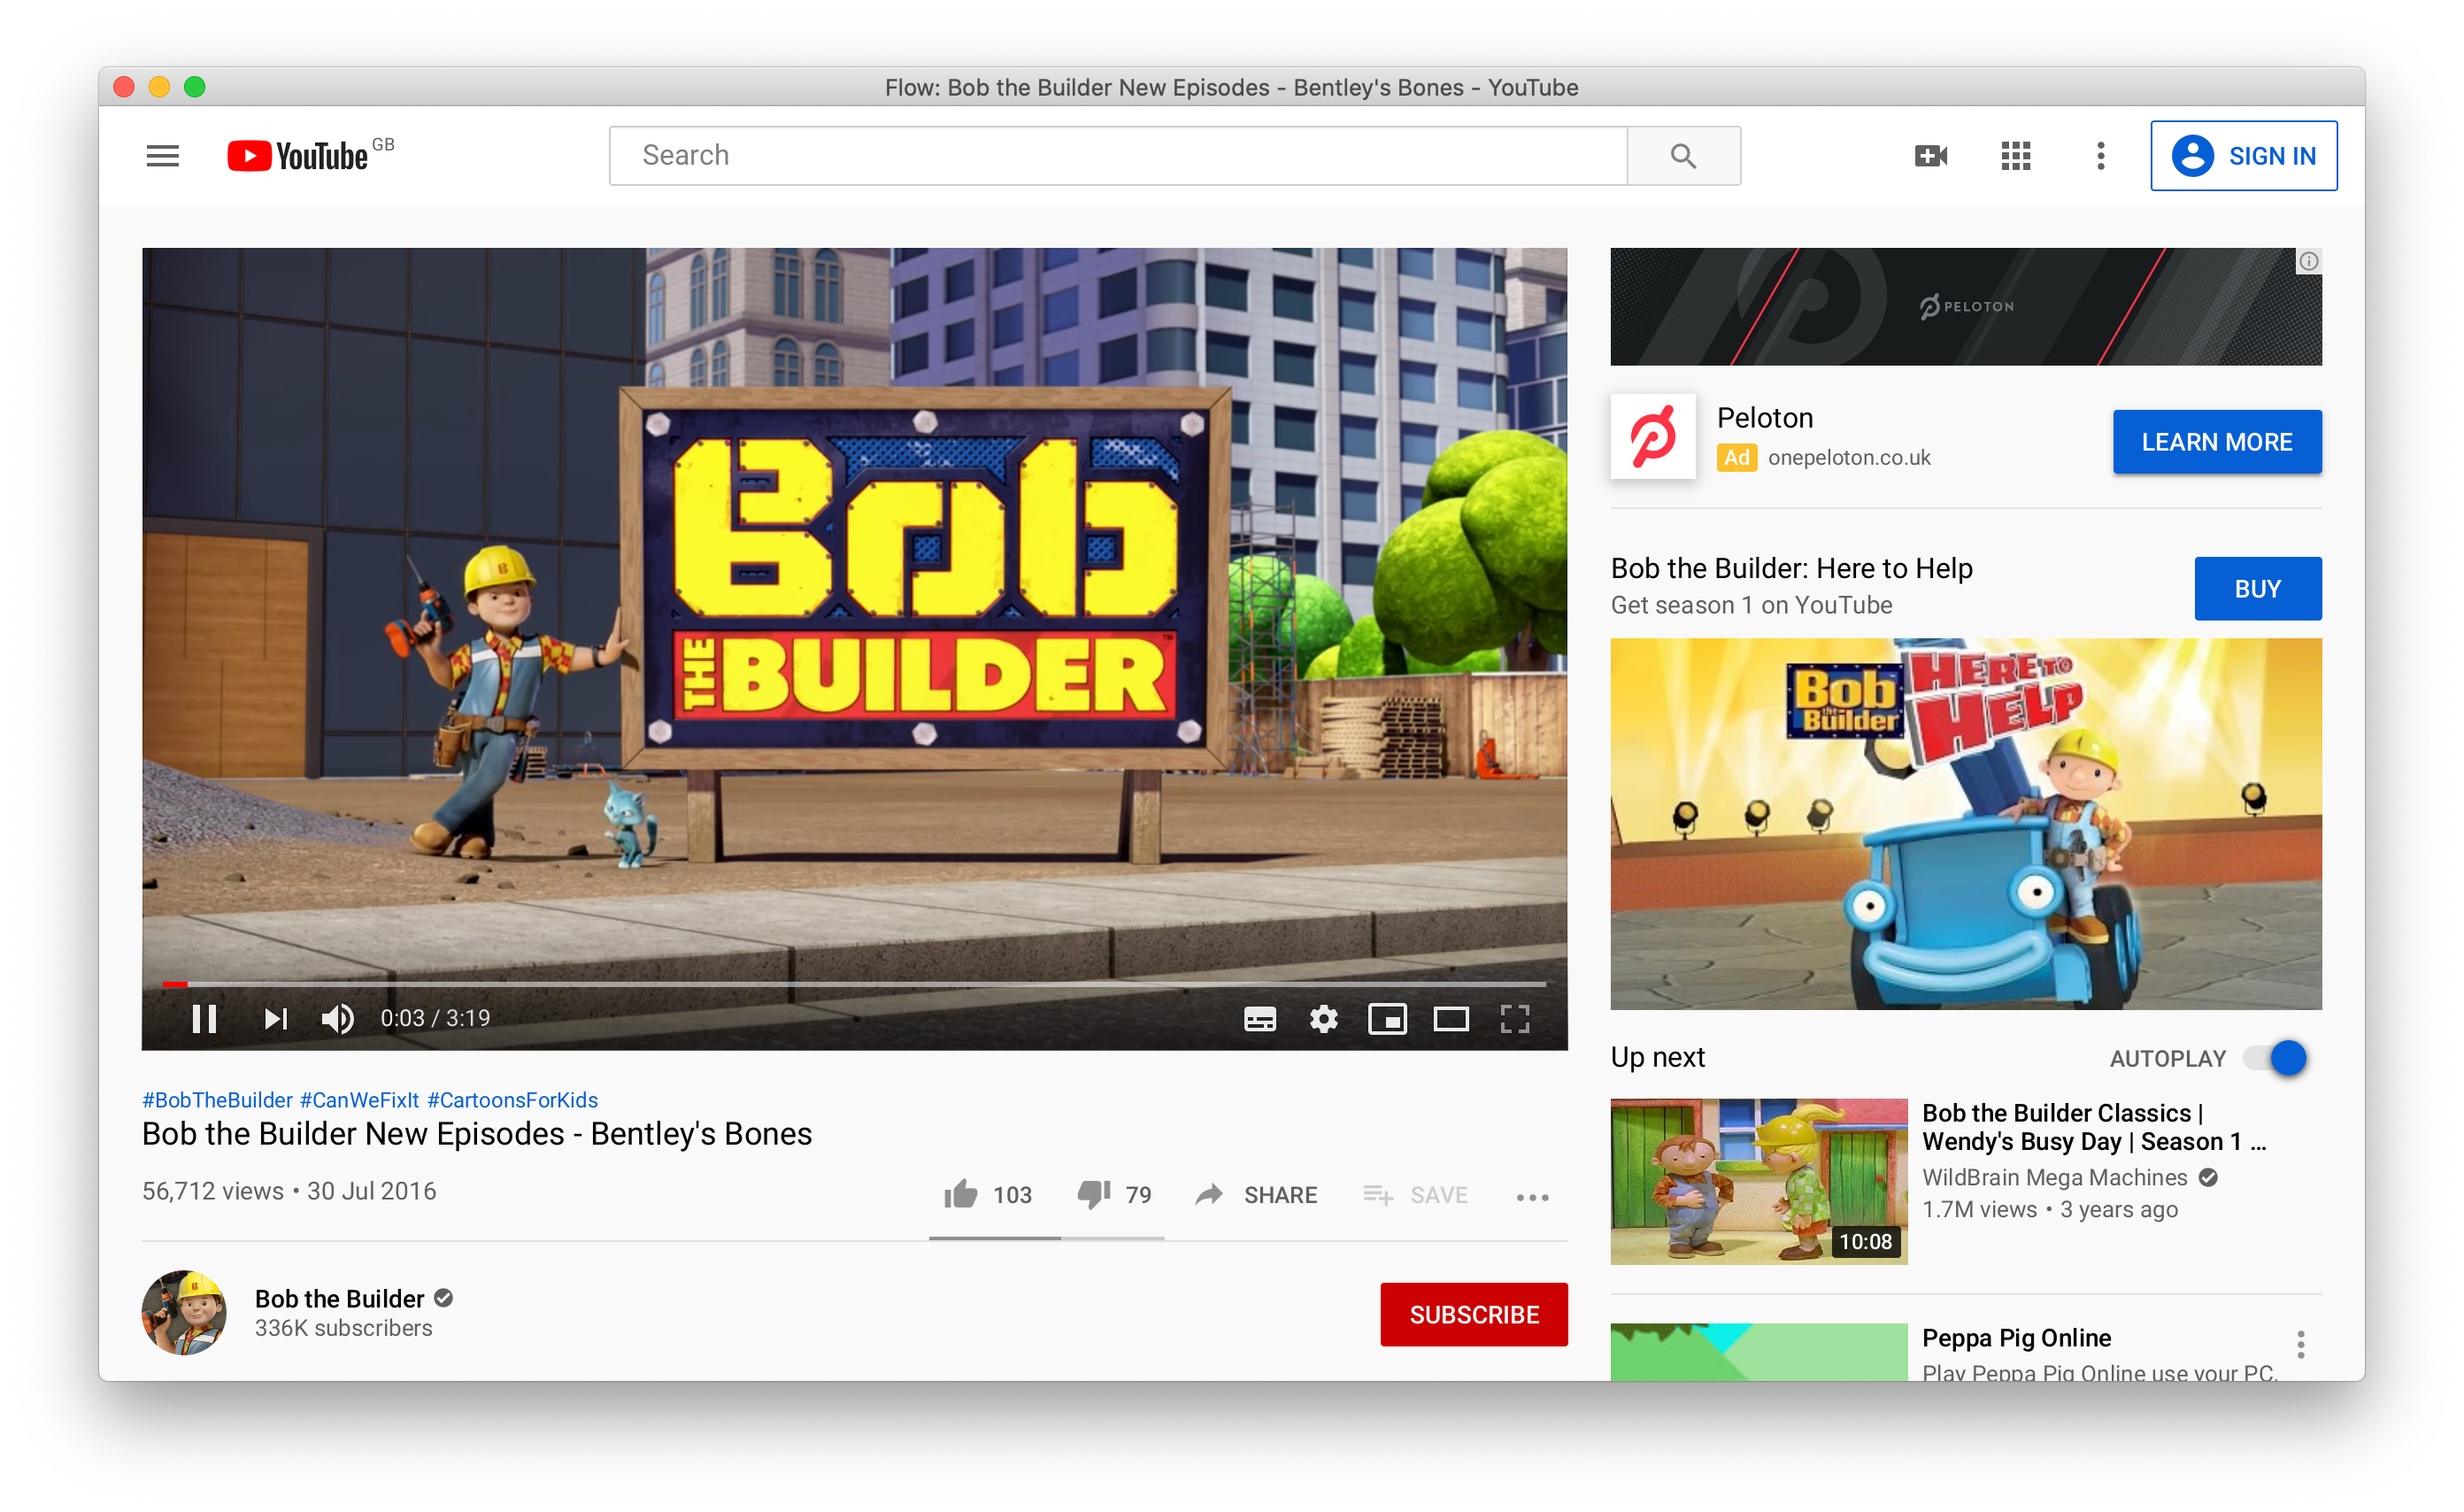This screenshot has width=2464, height=1512.
Task: Open Wendy's Busy Day video thumbnail
Action: [1758, 1181]
